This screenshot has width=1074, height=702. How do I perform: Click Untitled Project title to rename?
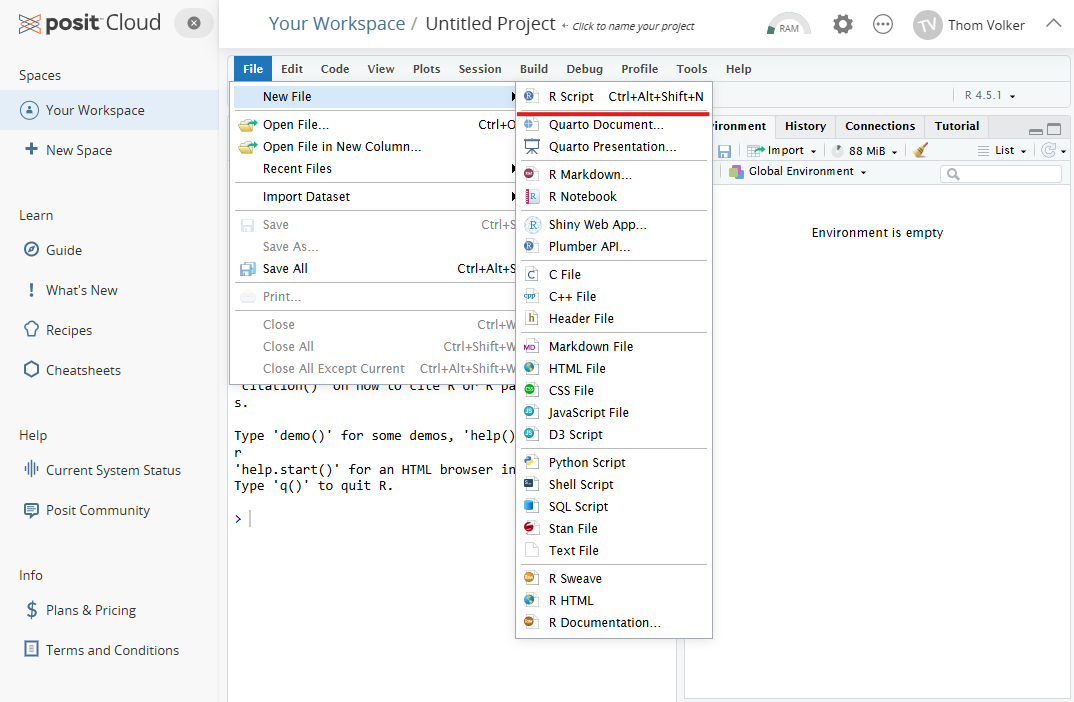[490, 24]
